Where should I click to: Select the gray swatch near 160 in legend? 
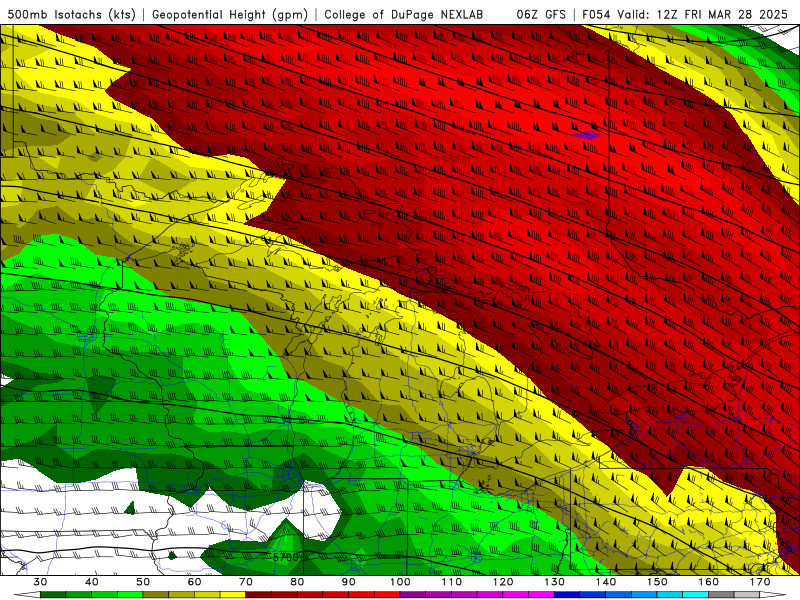tap(721, 594)
